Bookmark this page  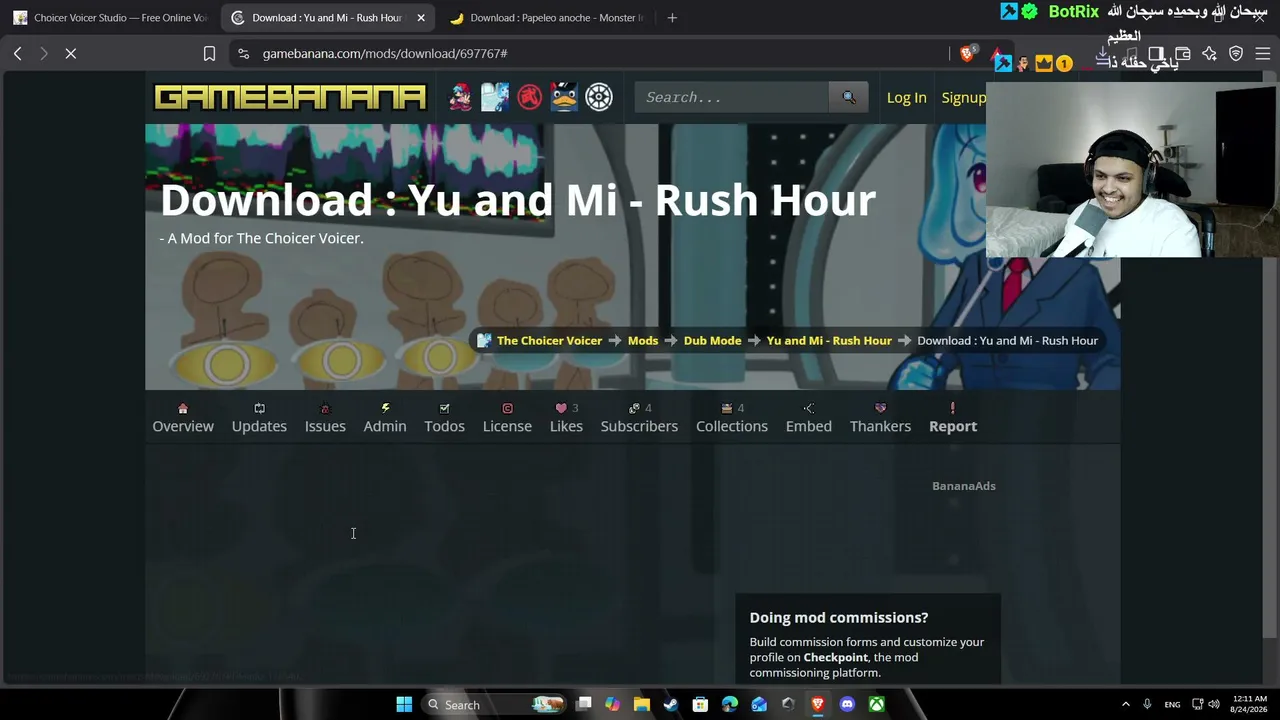[x=209, y=53]
